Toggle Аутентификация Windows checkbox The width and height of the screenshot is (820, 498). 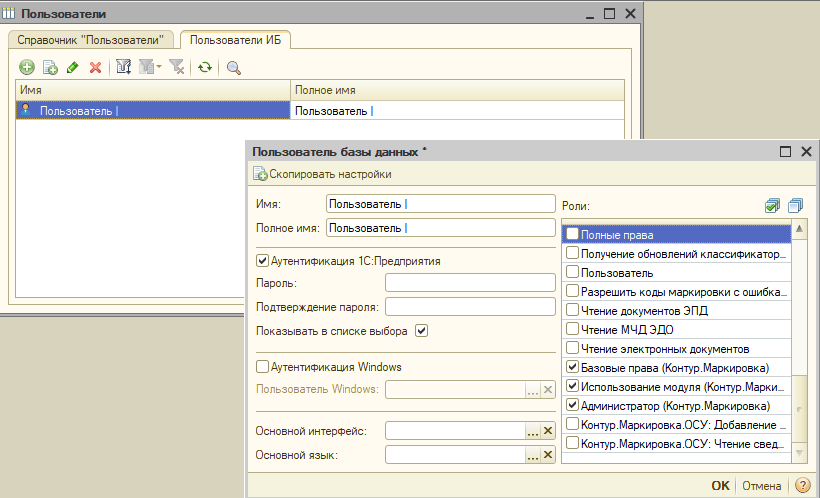pyautogui.click(x=263, y=367)
